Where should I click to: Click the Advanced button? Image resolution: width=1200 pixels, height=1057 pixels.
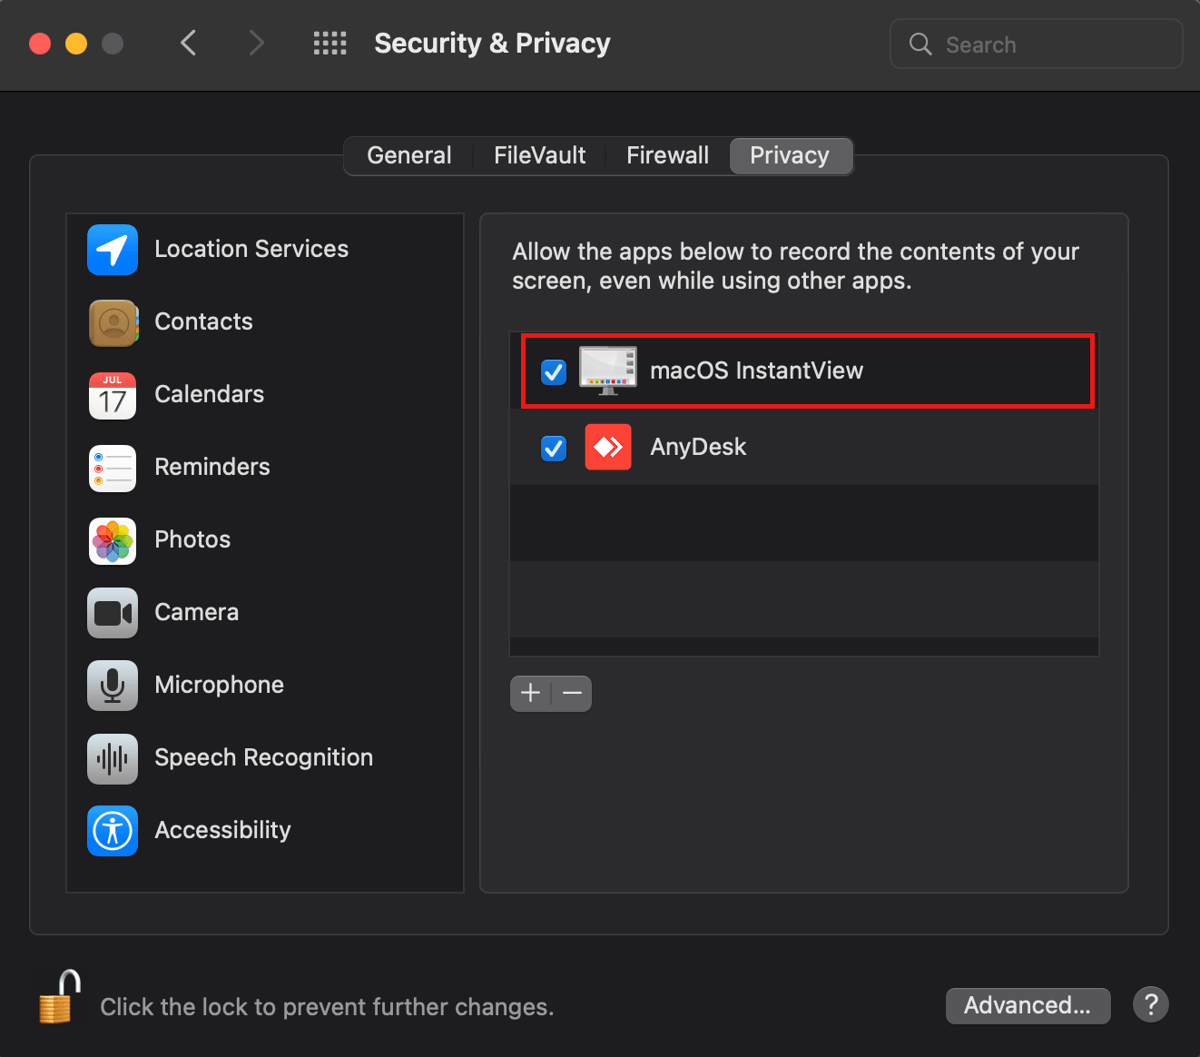click(1027, 1005)
